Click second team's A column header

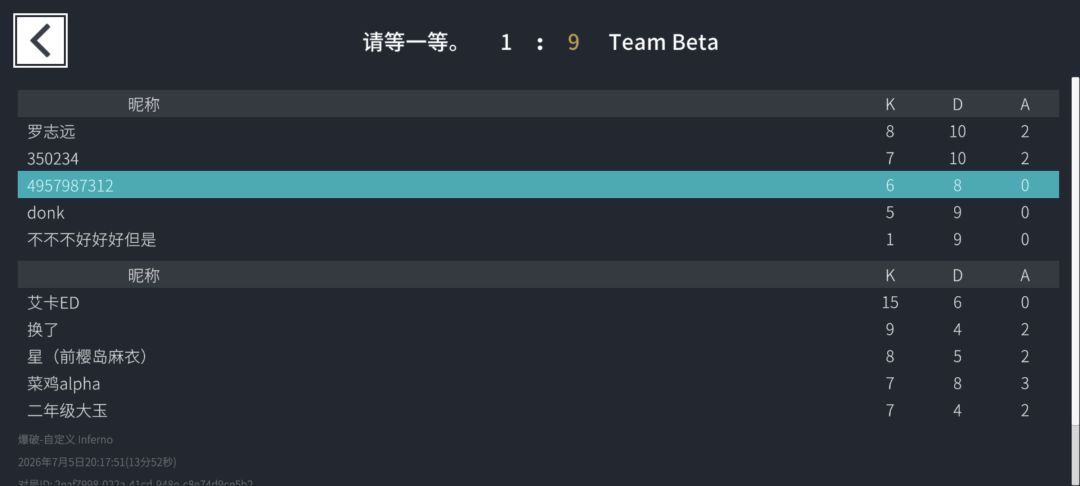click(1025, 275)
